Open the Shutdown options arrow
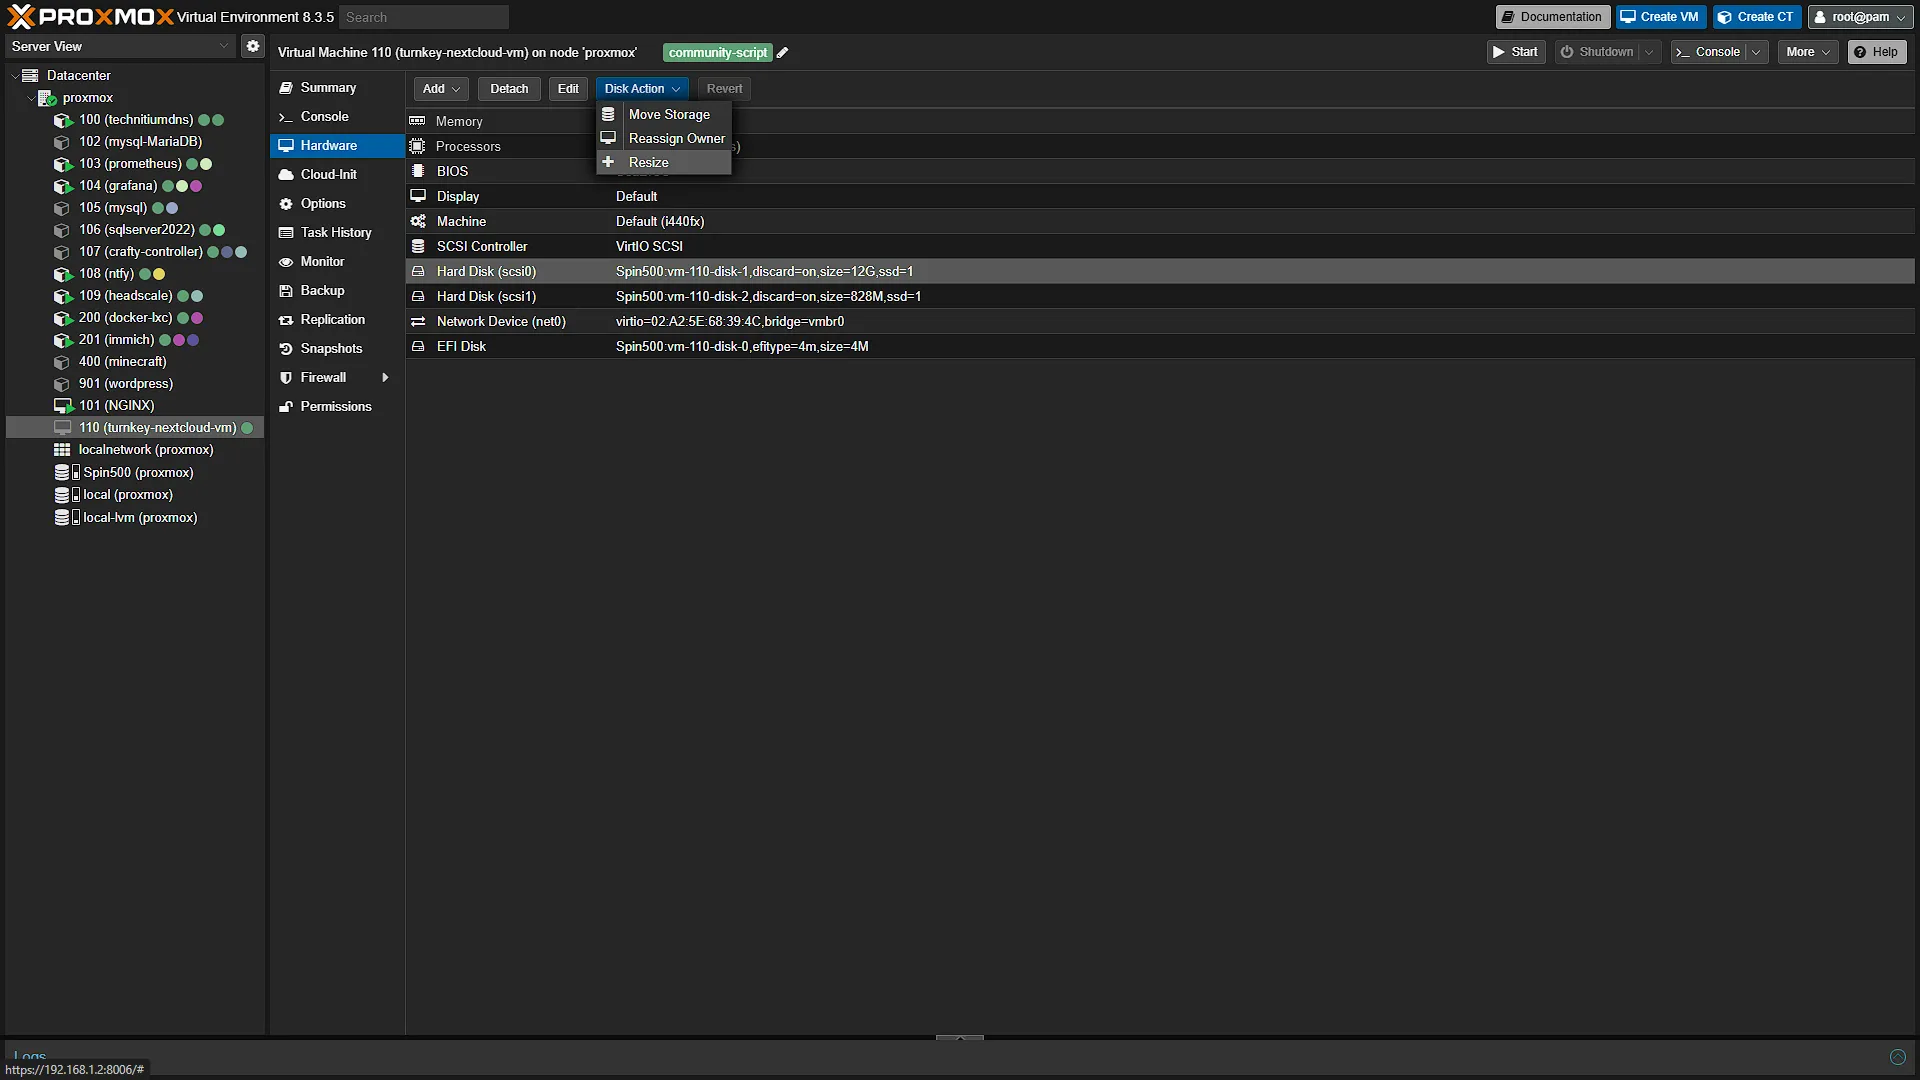 click(1649, 52)
